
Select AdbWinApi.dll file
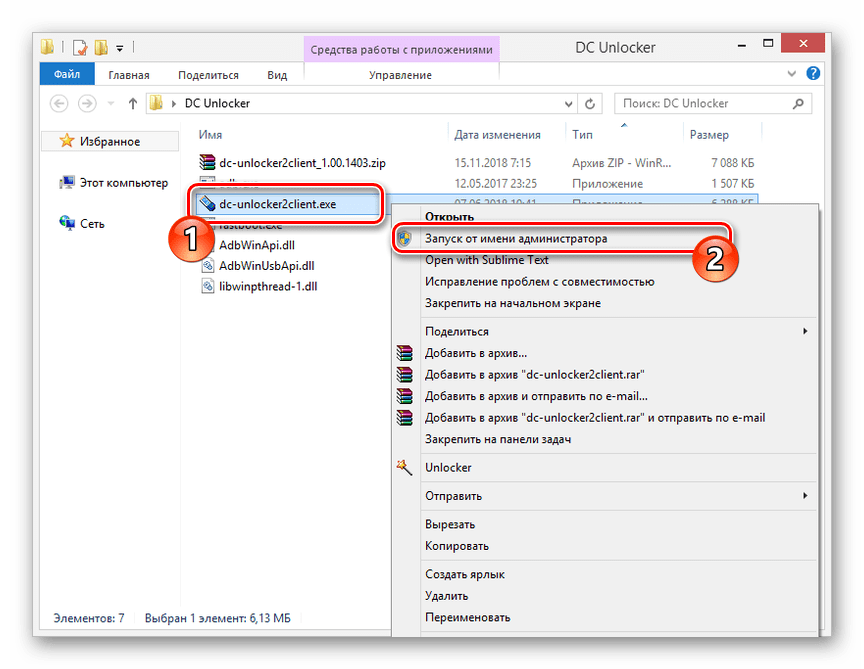pos(257,245)
